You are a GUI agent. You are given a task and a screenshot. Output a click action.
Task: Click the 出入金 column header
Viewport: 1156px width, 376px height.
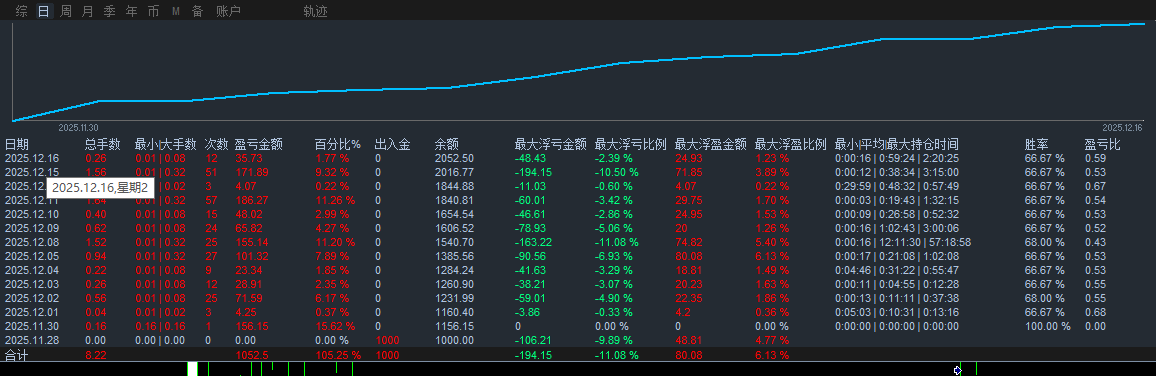tap(392, 145)
